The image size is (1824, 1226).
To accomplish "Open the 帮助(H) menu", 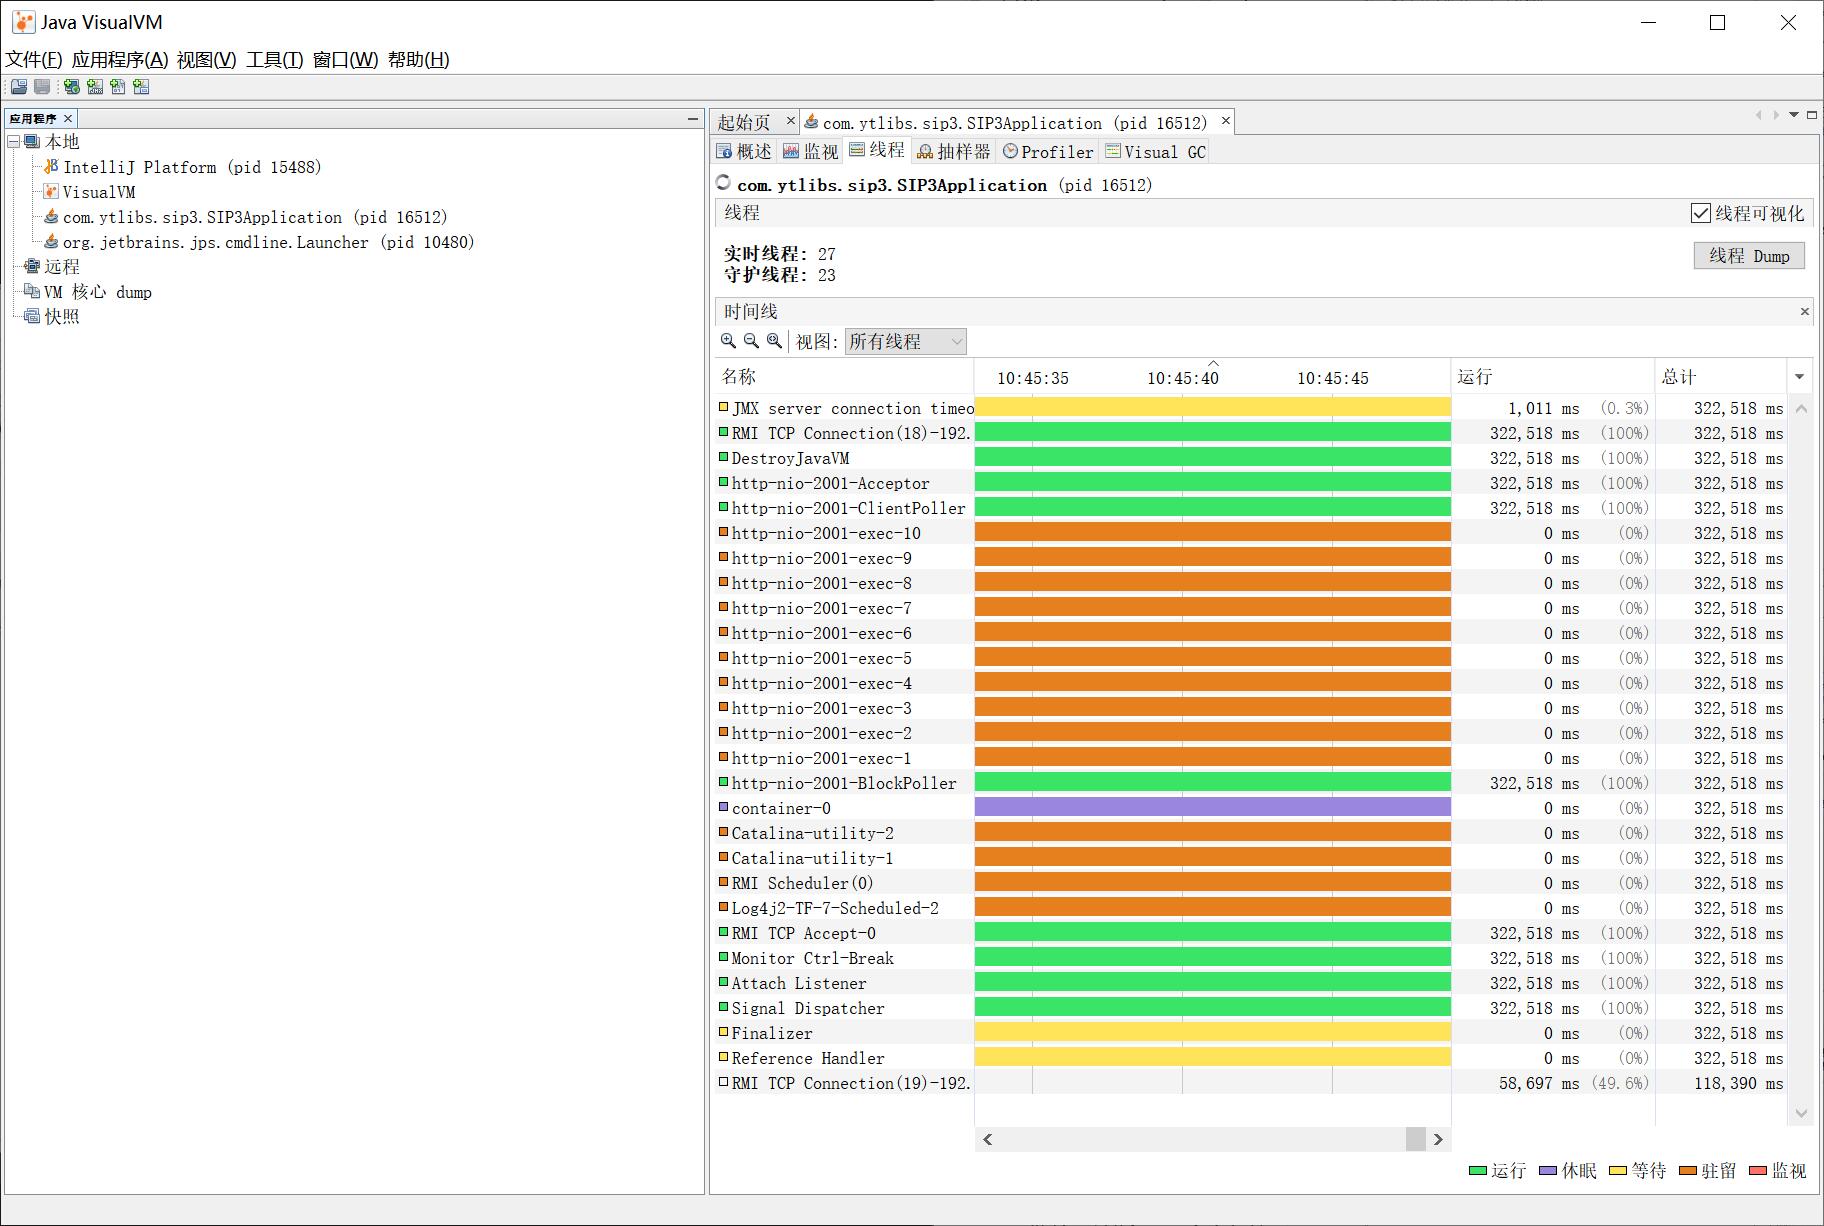I will pyautogui.click(x=419, y=60).
